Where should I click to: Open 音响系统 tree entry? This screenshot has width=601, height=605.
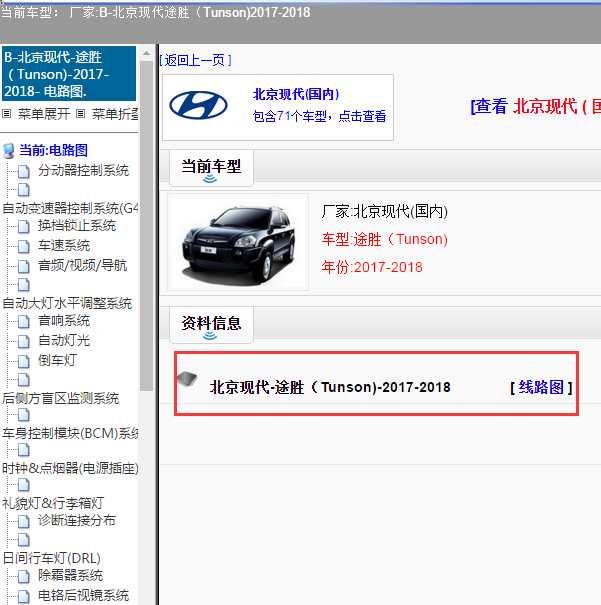(x=64, y=321)
